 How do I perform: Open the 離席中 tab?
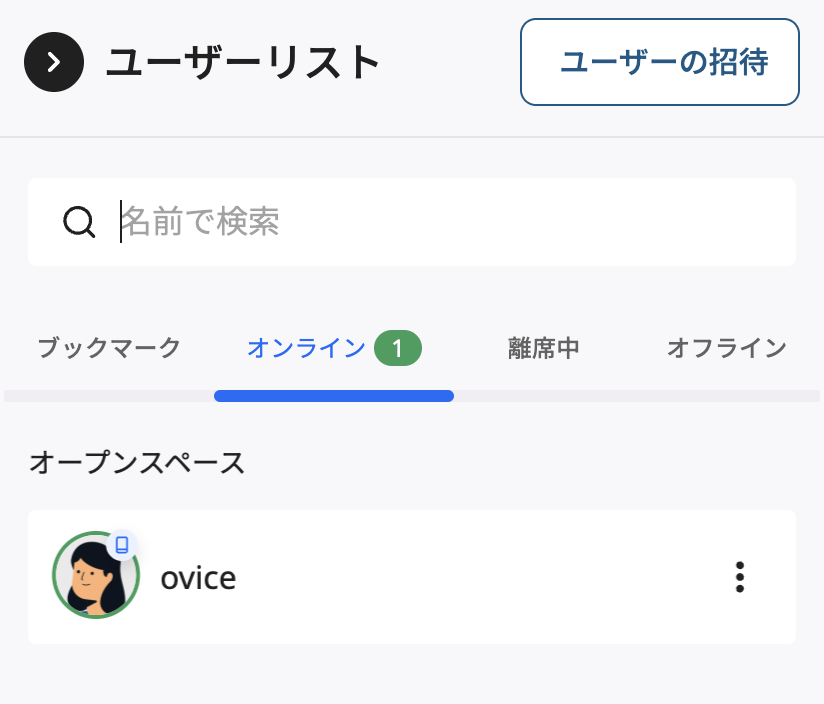(543, 347)
